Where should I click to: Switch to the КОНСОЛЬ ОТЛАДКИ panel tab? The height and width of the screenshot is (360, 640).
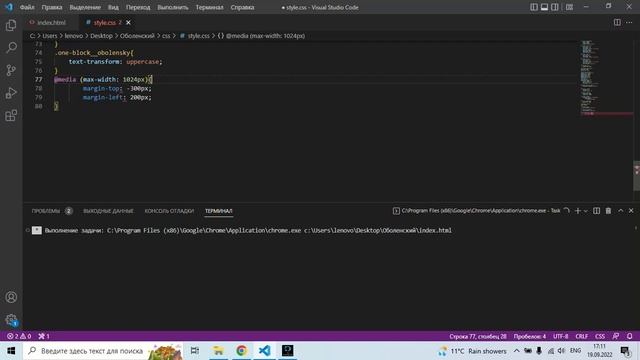pyautogui.click(x=169, y=211)
